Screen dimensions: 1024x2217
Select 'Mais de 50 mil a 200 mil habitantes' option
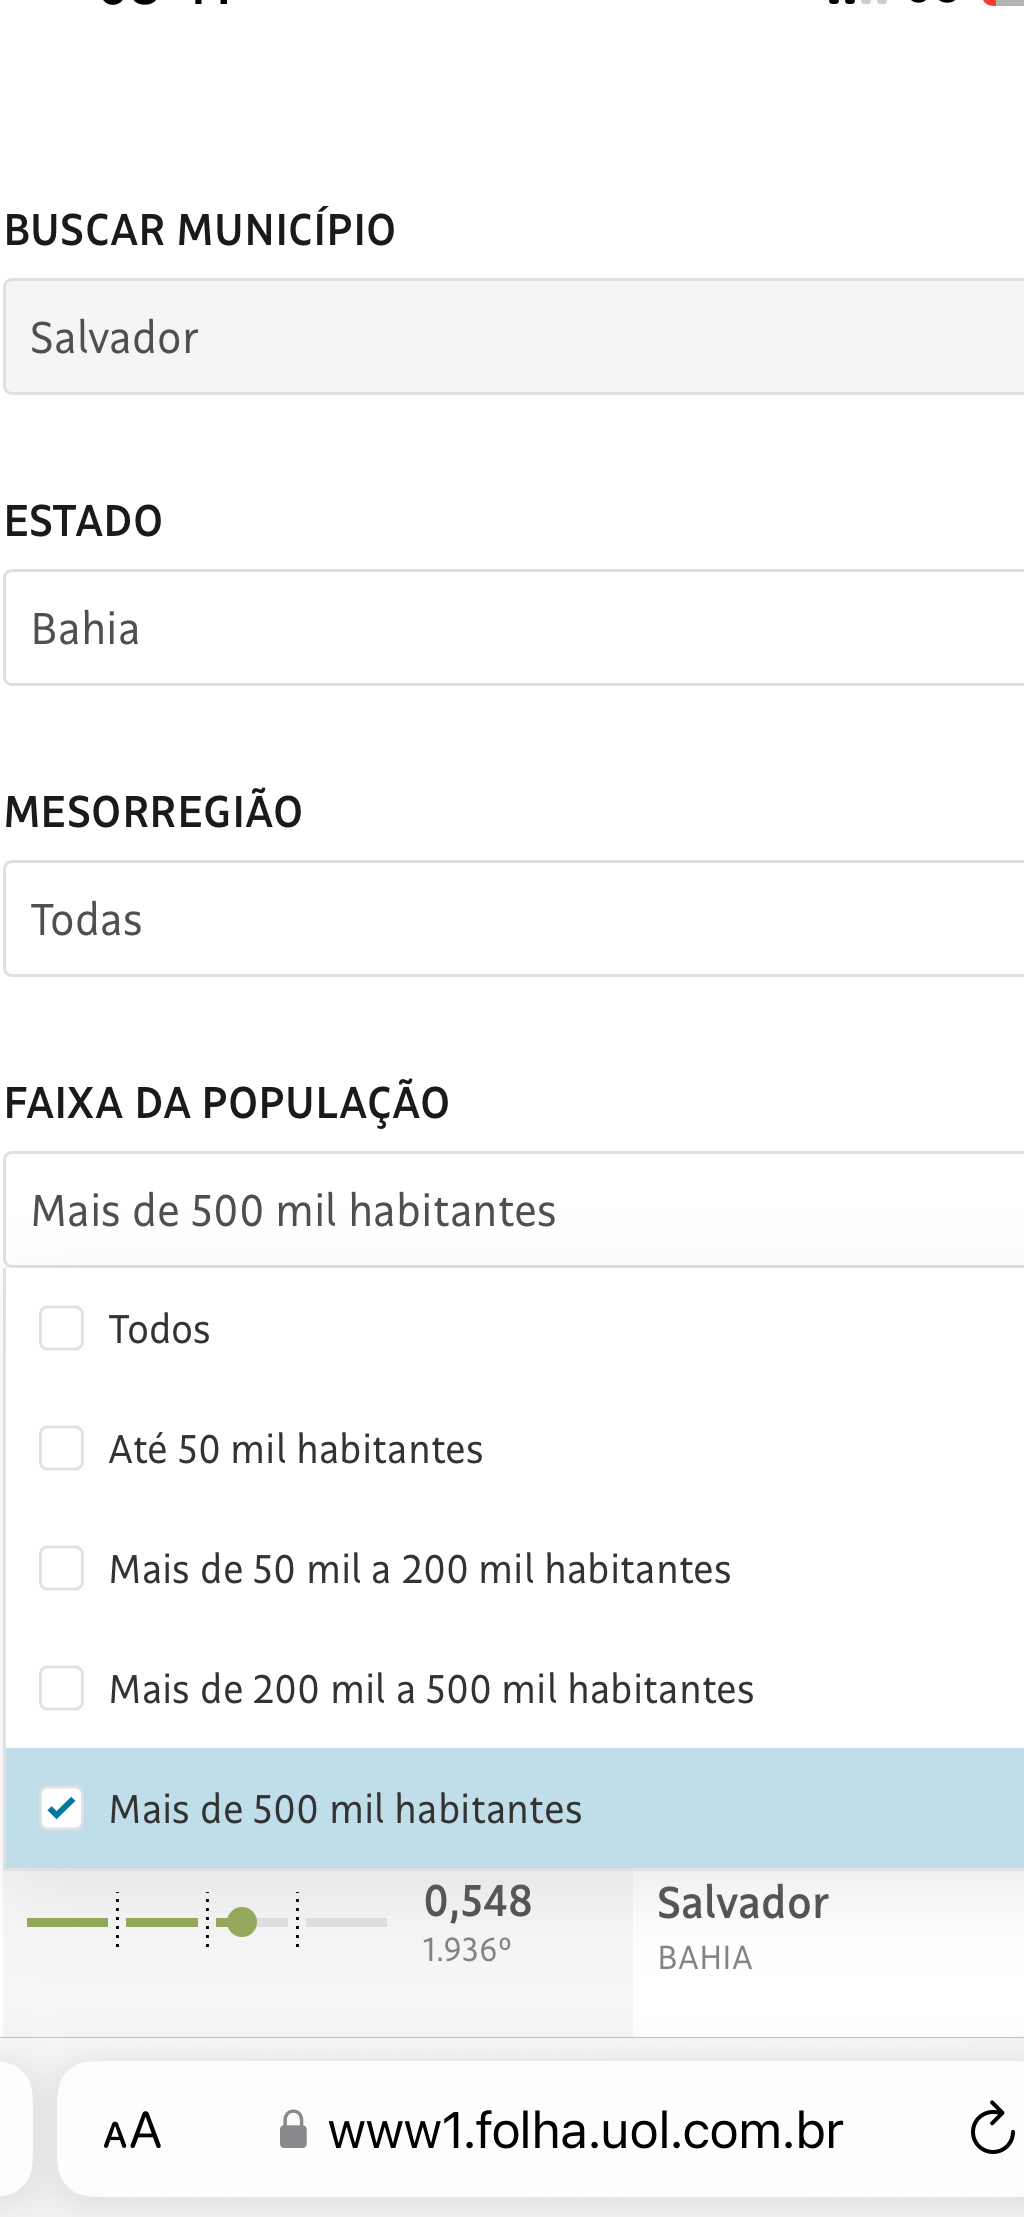coord(420,1569)
